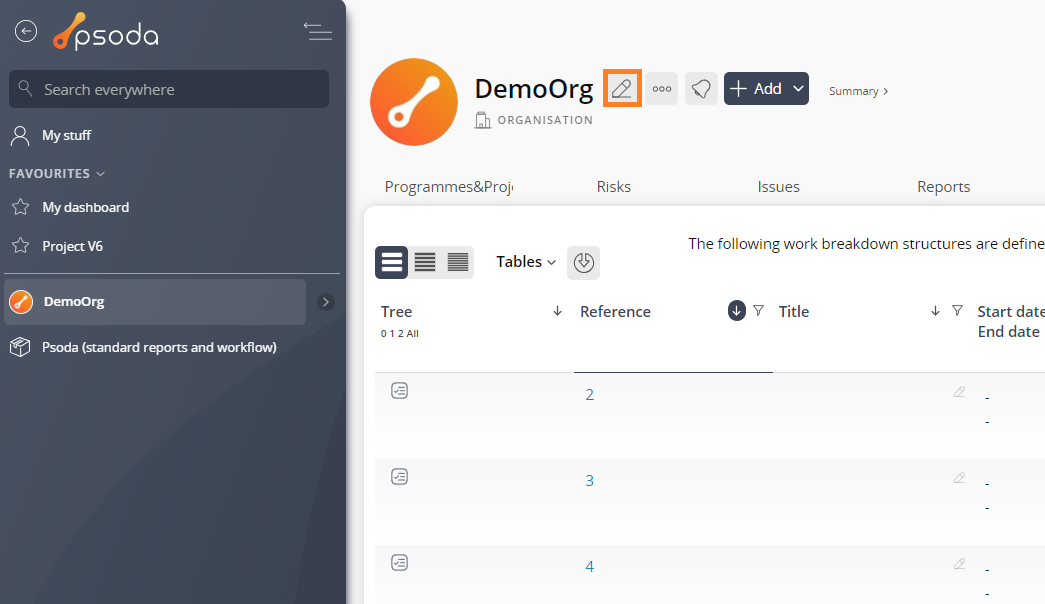Collapse the FAVOURITES section
1045x604 pixels.
pos(57,173)
